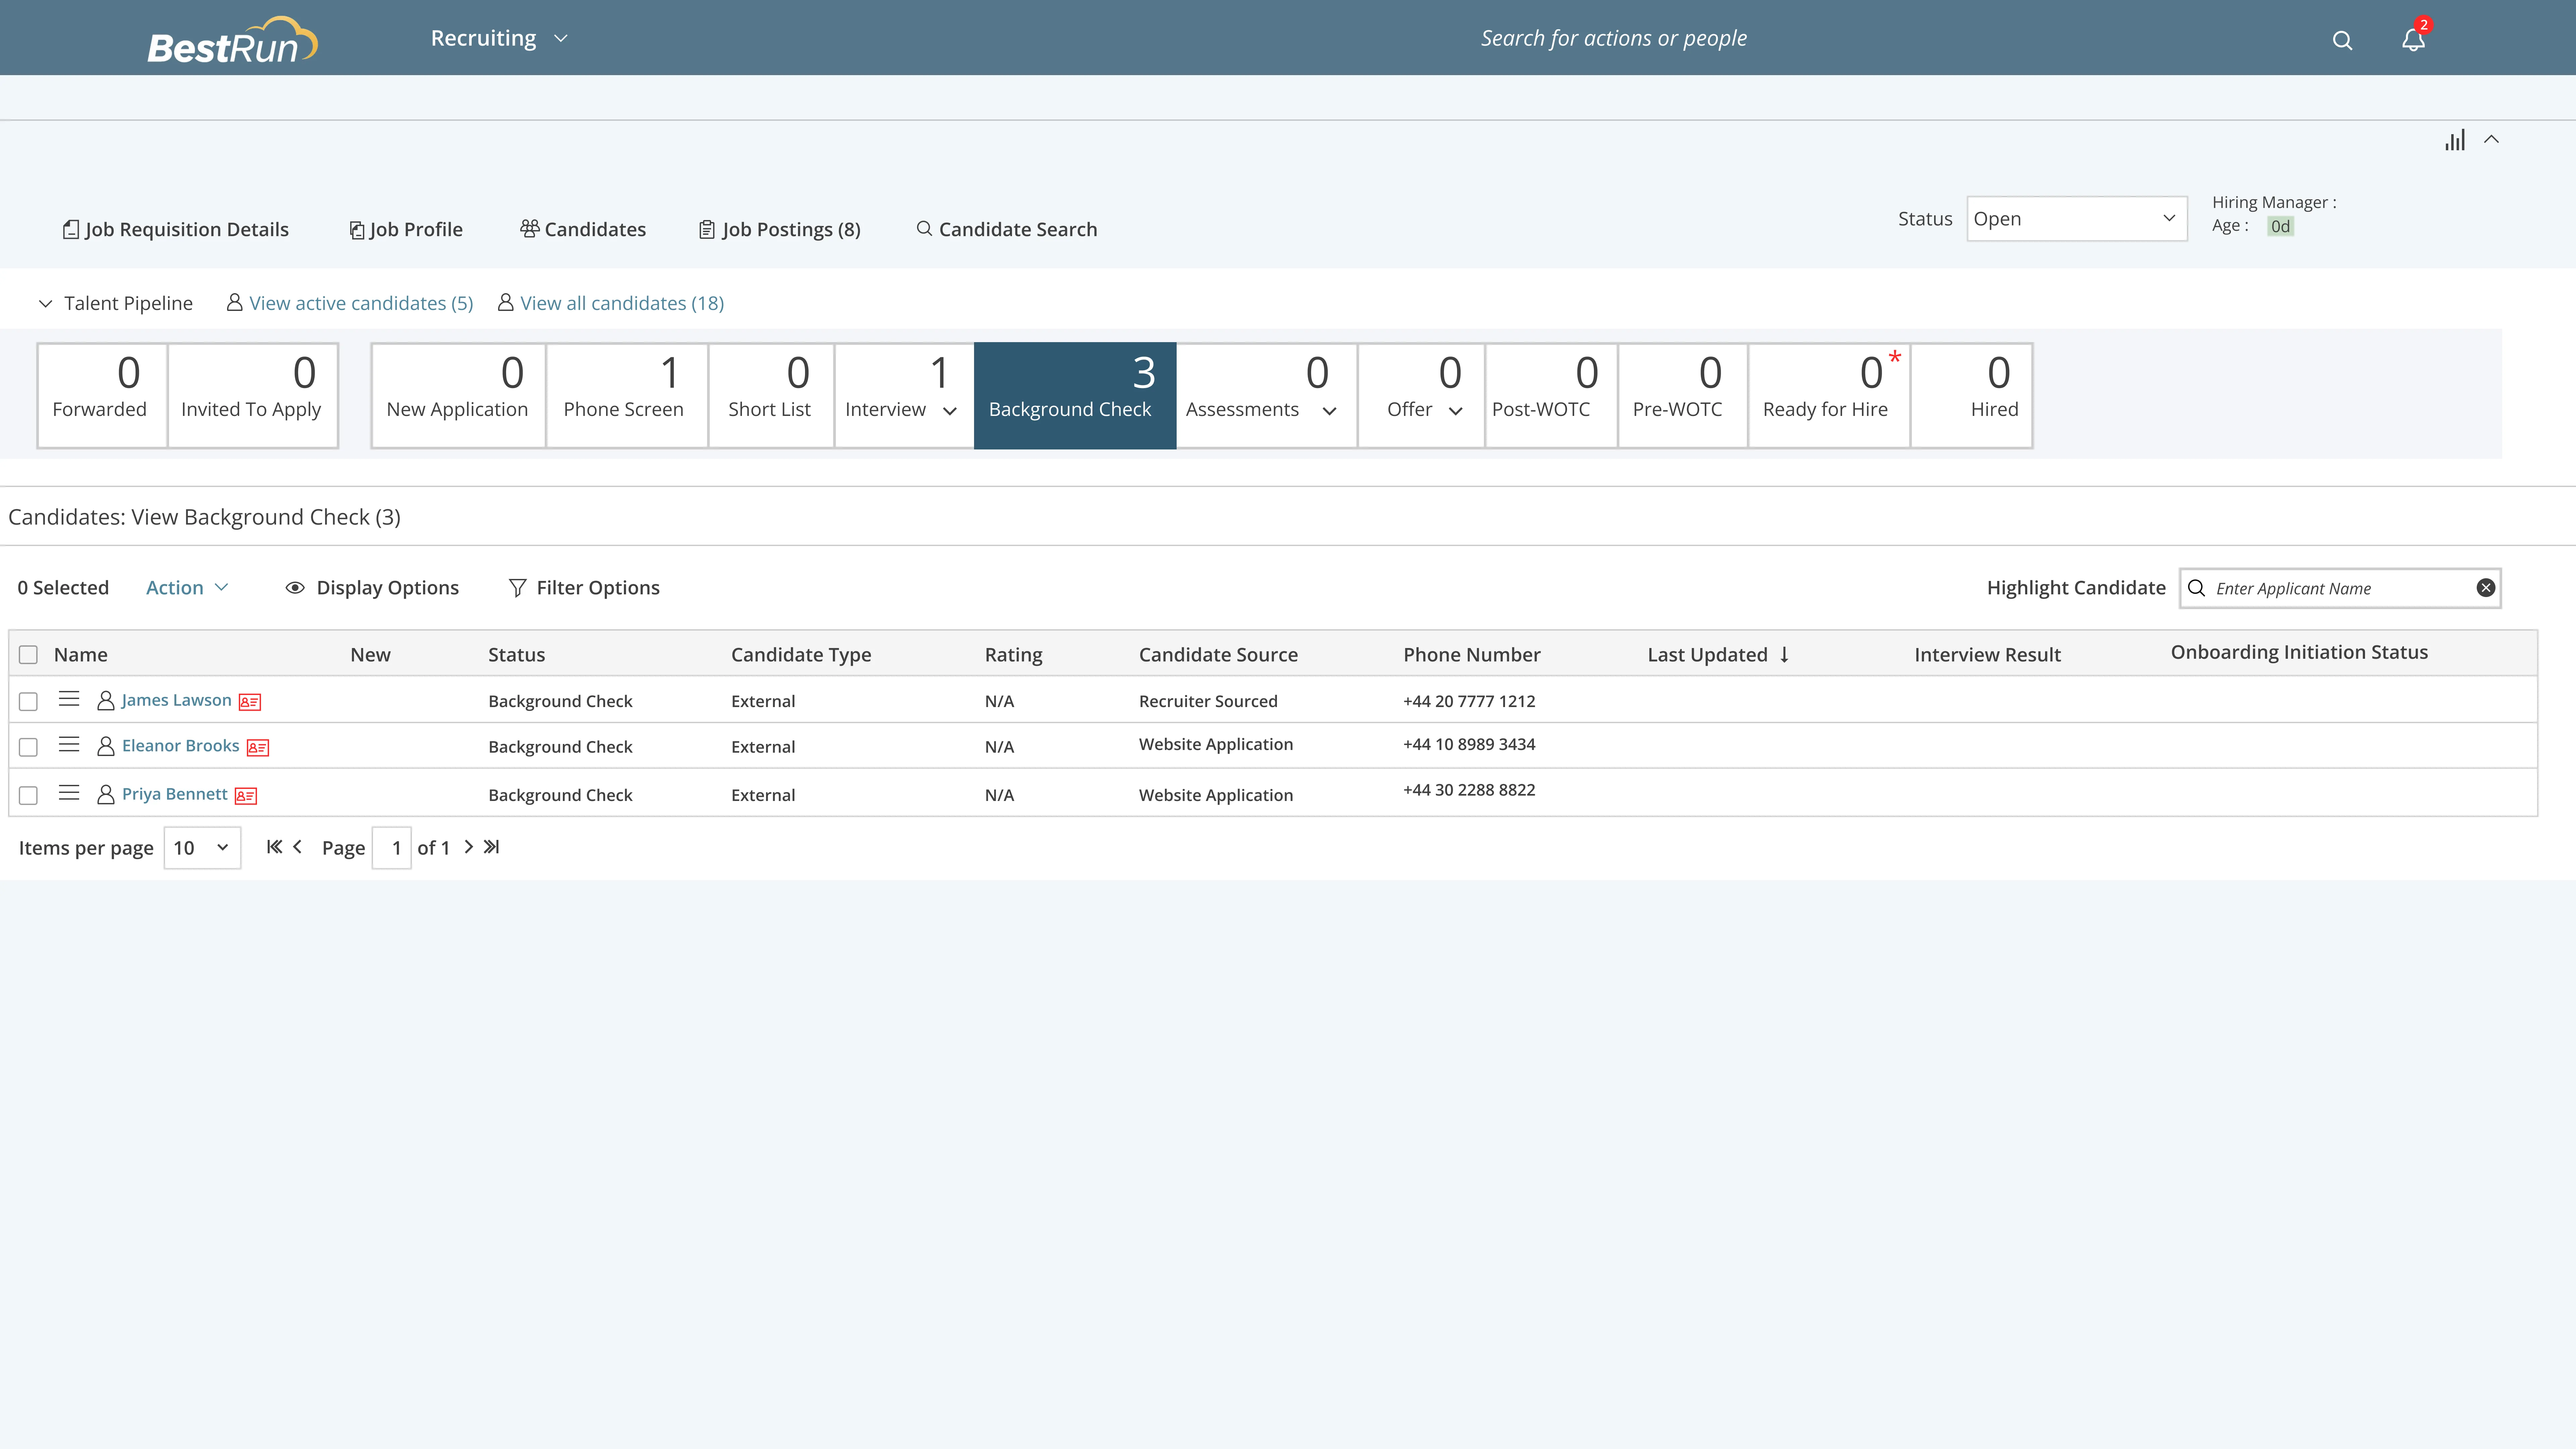The width and height of the screenshot is (2576, 1449).
Task: Open the Candidate Search tab
Action: tap(1007, 229)
